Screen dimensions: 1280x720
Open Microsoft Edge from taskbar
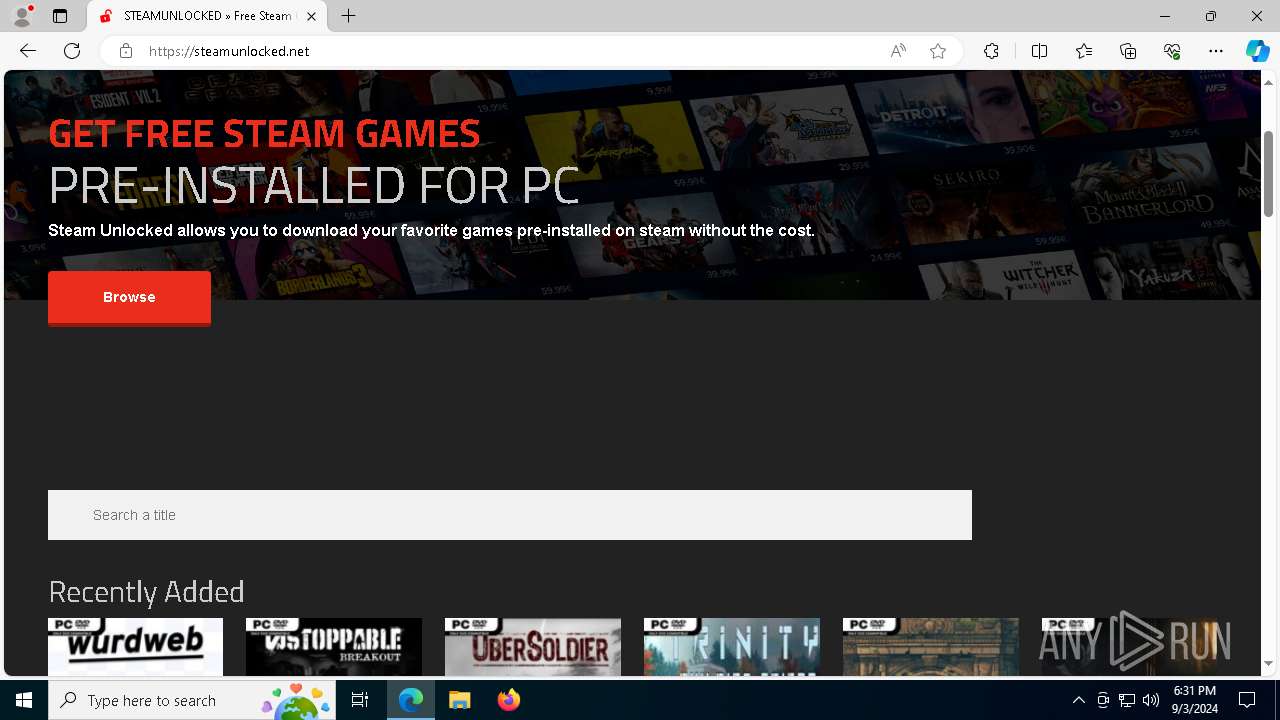[x=411, y=700]
